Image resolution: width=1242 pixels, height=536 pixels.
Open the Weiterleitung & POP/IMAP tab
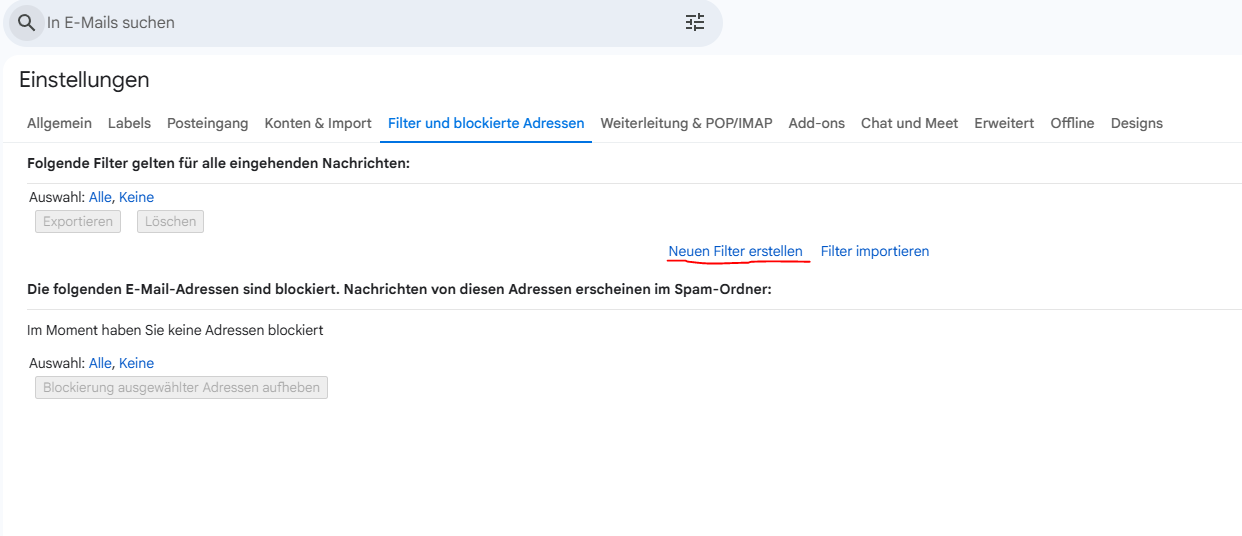coord(686,123)
